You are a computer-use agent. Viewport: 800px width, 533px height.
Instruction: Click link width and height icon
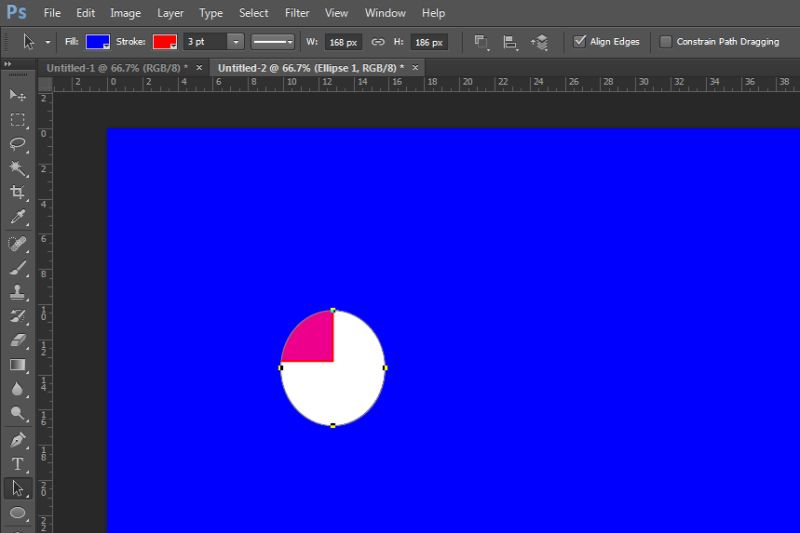pos(378,42)
